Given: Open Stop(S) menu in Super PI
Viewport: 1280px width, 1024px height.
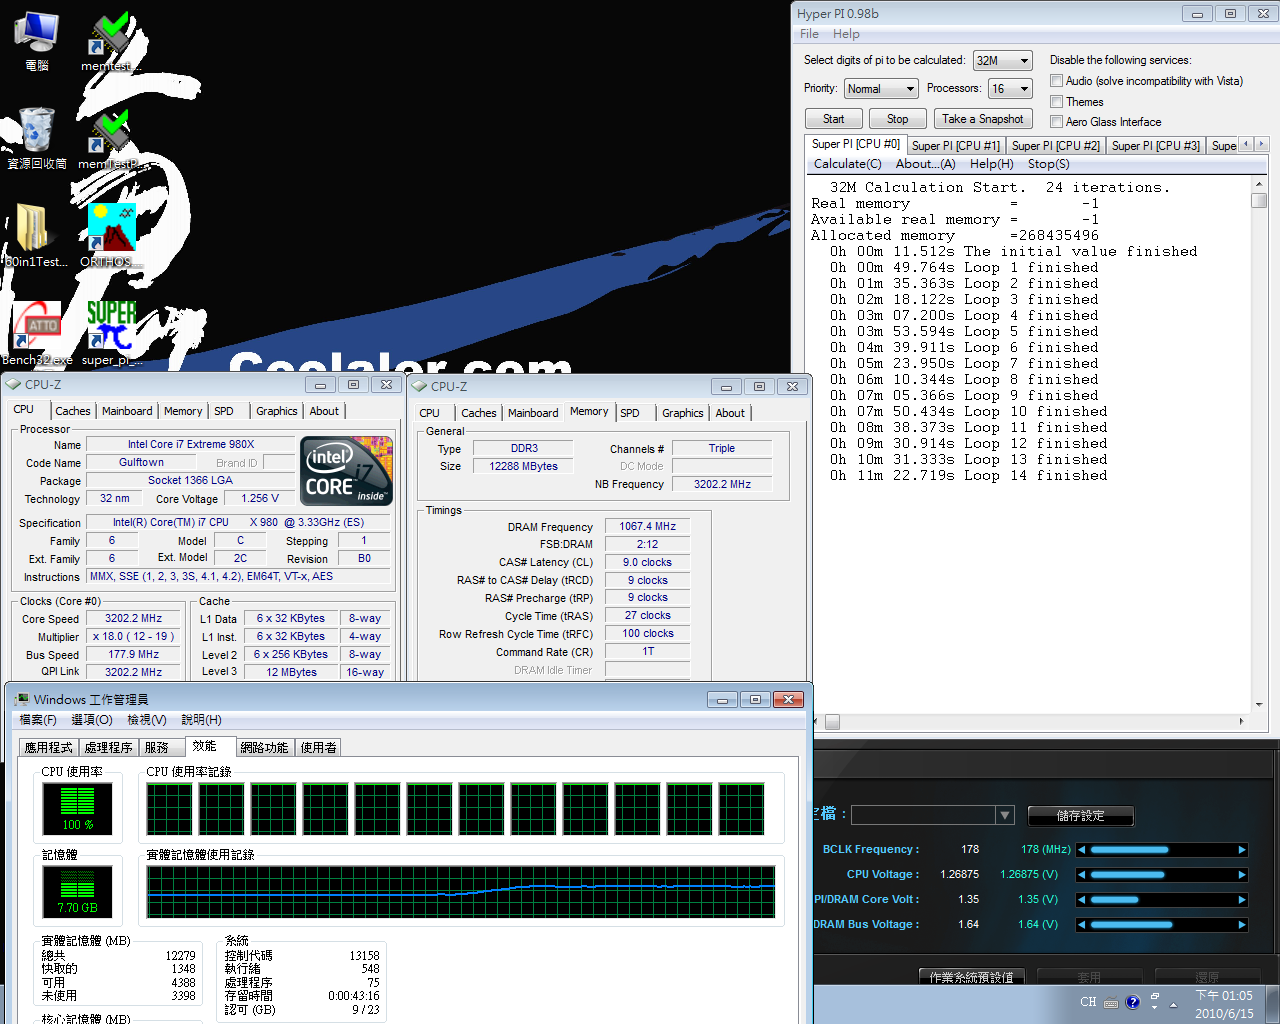Looking at the screenshot, I should point(1048,164).
